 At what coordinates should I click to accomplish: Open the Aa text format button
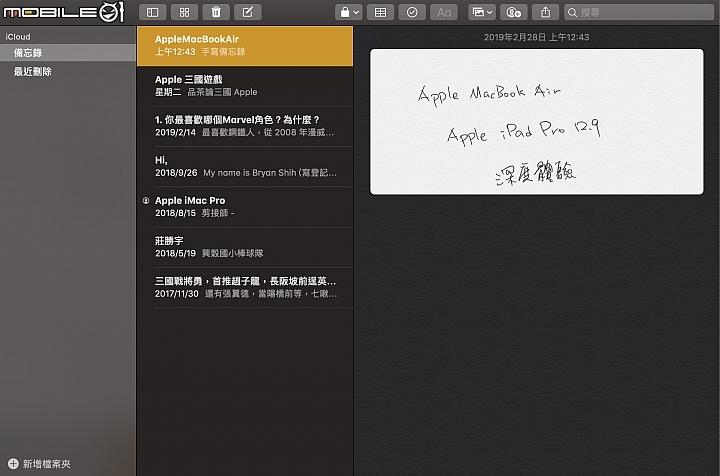[444, 12]
